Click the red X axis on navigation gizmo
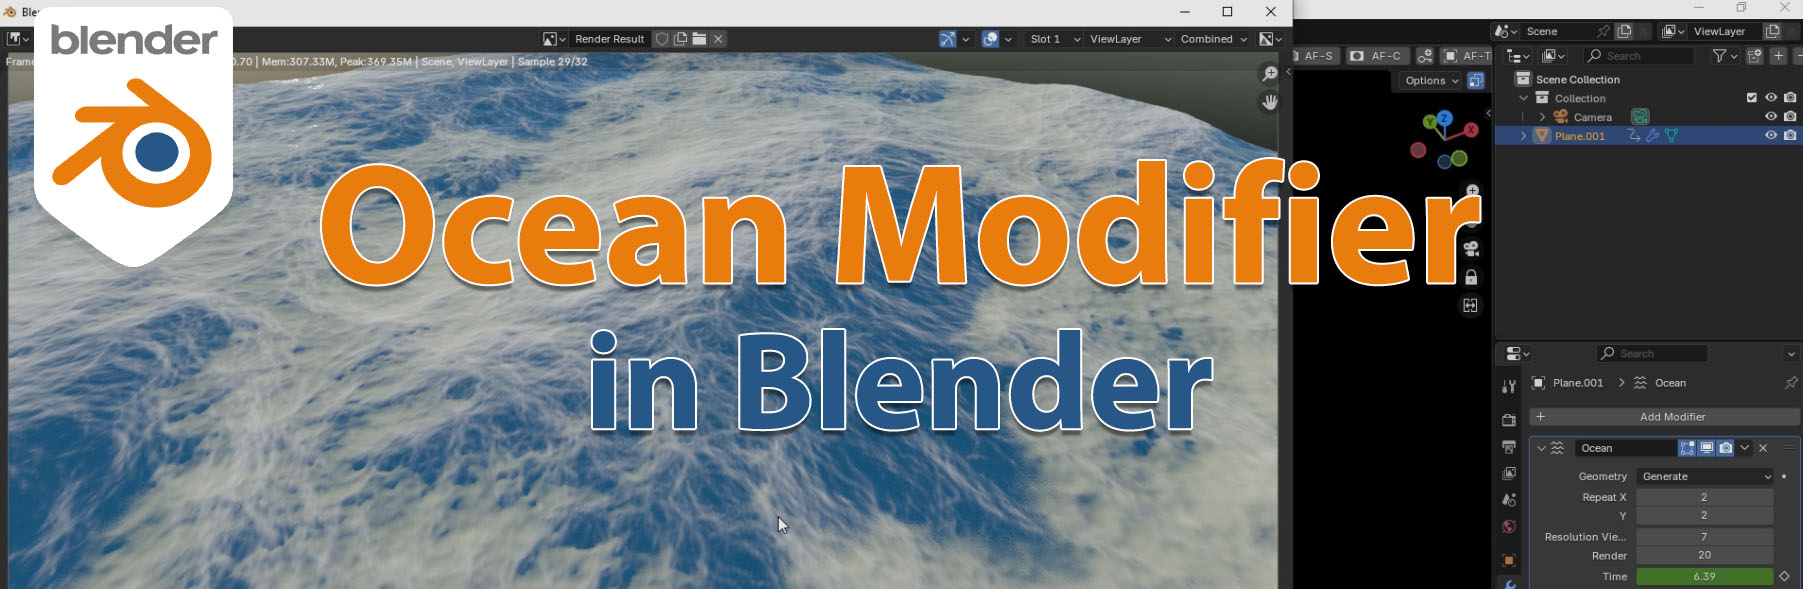This screenshot has height=589, width=1803. click(1471, 130)
